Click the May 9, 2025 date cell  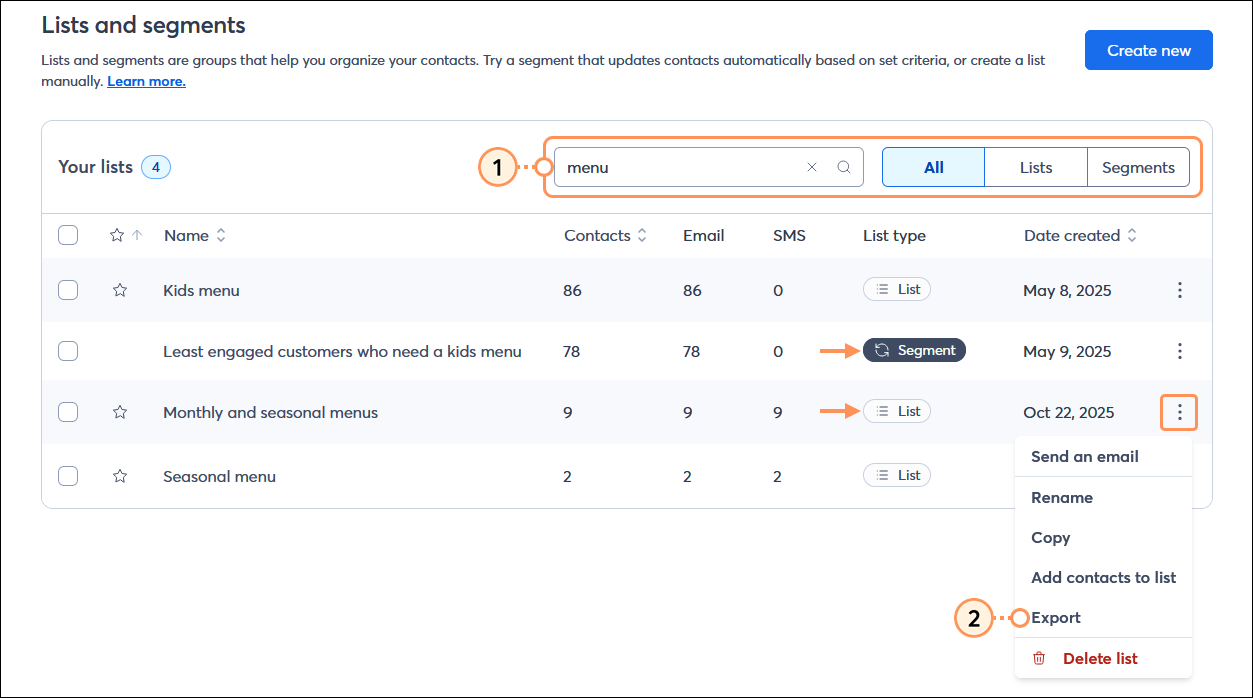(1067, 351)
